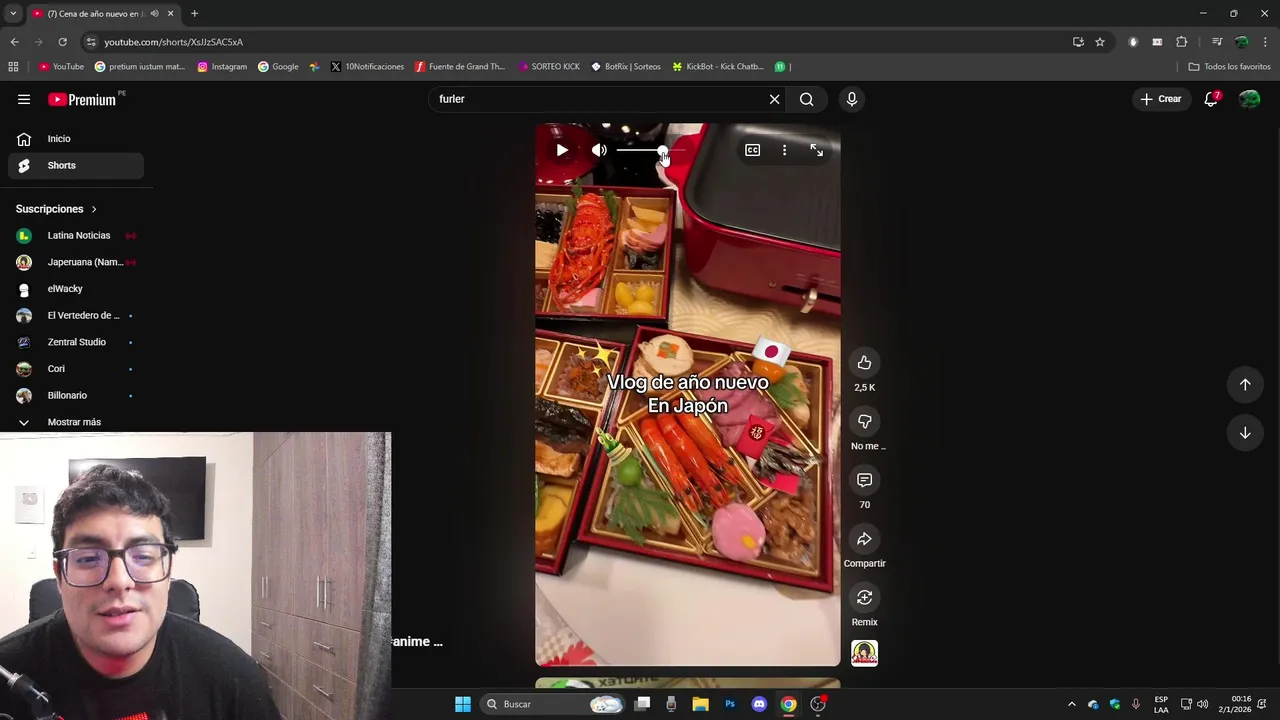Image resolution: width=1280 pixels, height=720 pixels.
Task: Play the paused Short
Action: 562,150
